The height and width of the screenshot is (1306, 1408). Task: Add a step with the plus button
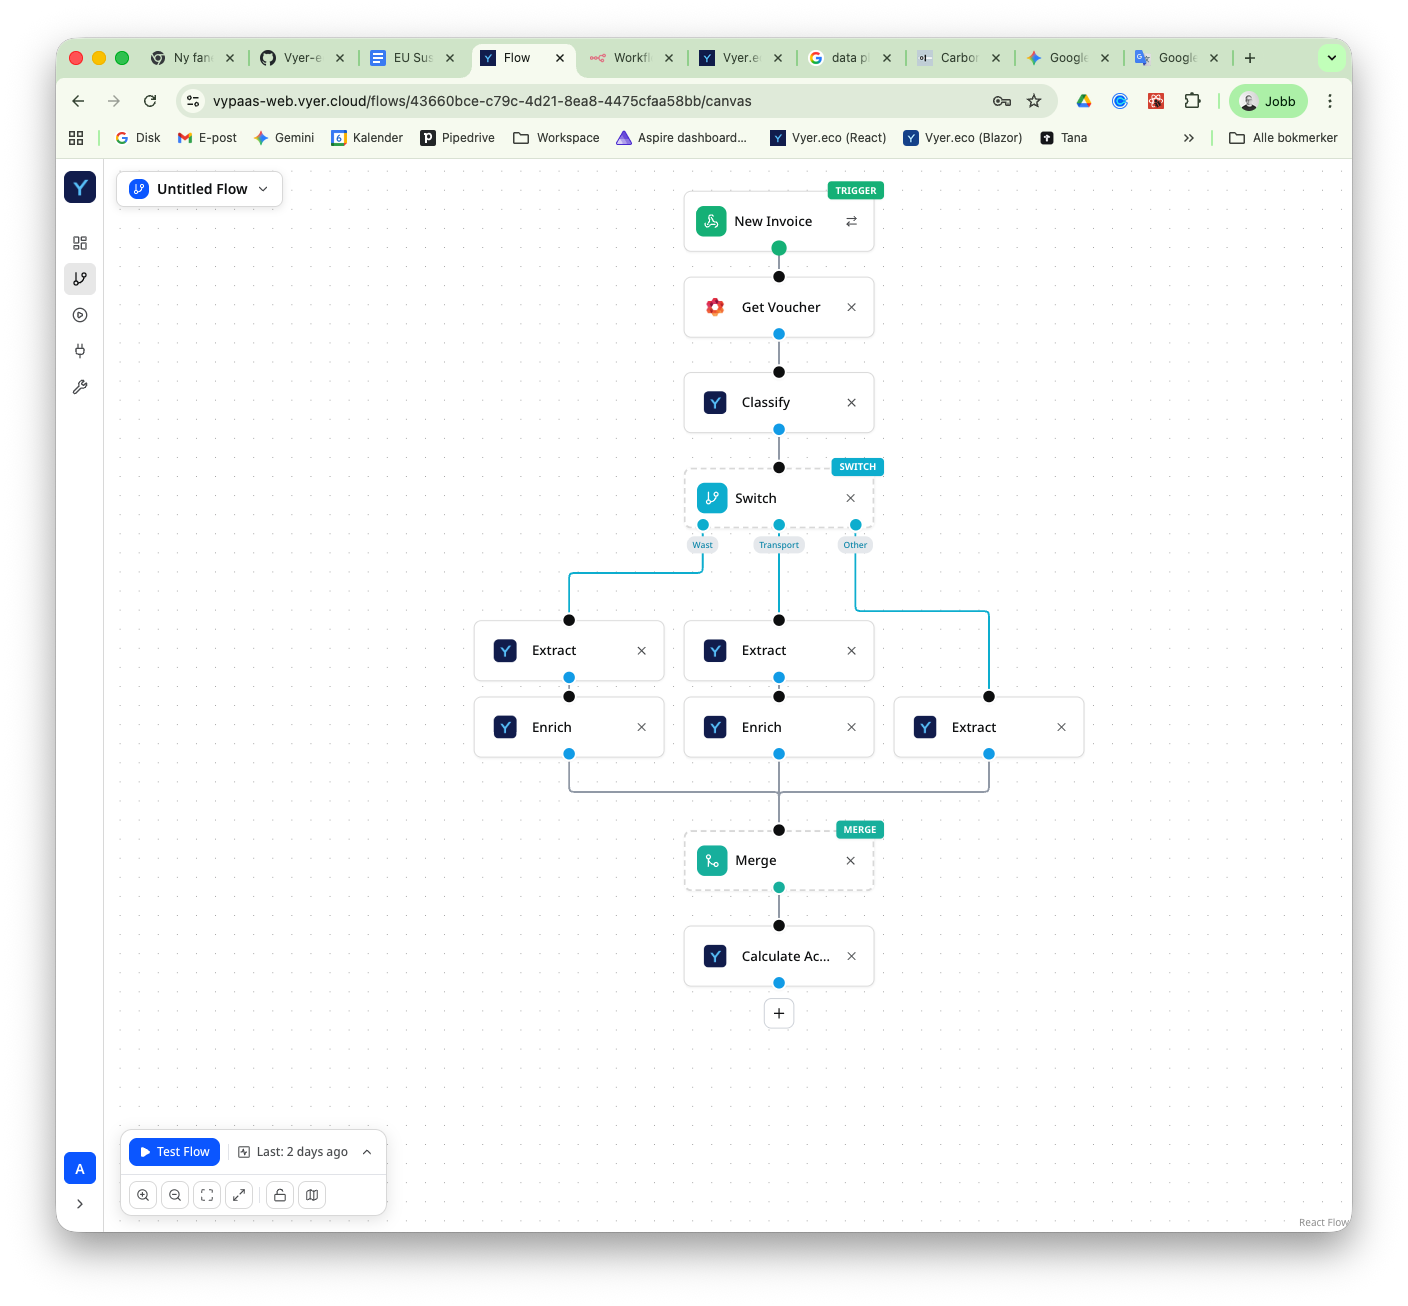coord(779,1013)
